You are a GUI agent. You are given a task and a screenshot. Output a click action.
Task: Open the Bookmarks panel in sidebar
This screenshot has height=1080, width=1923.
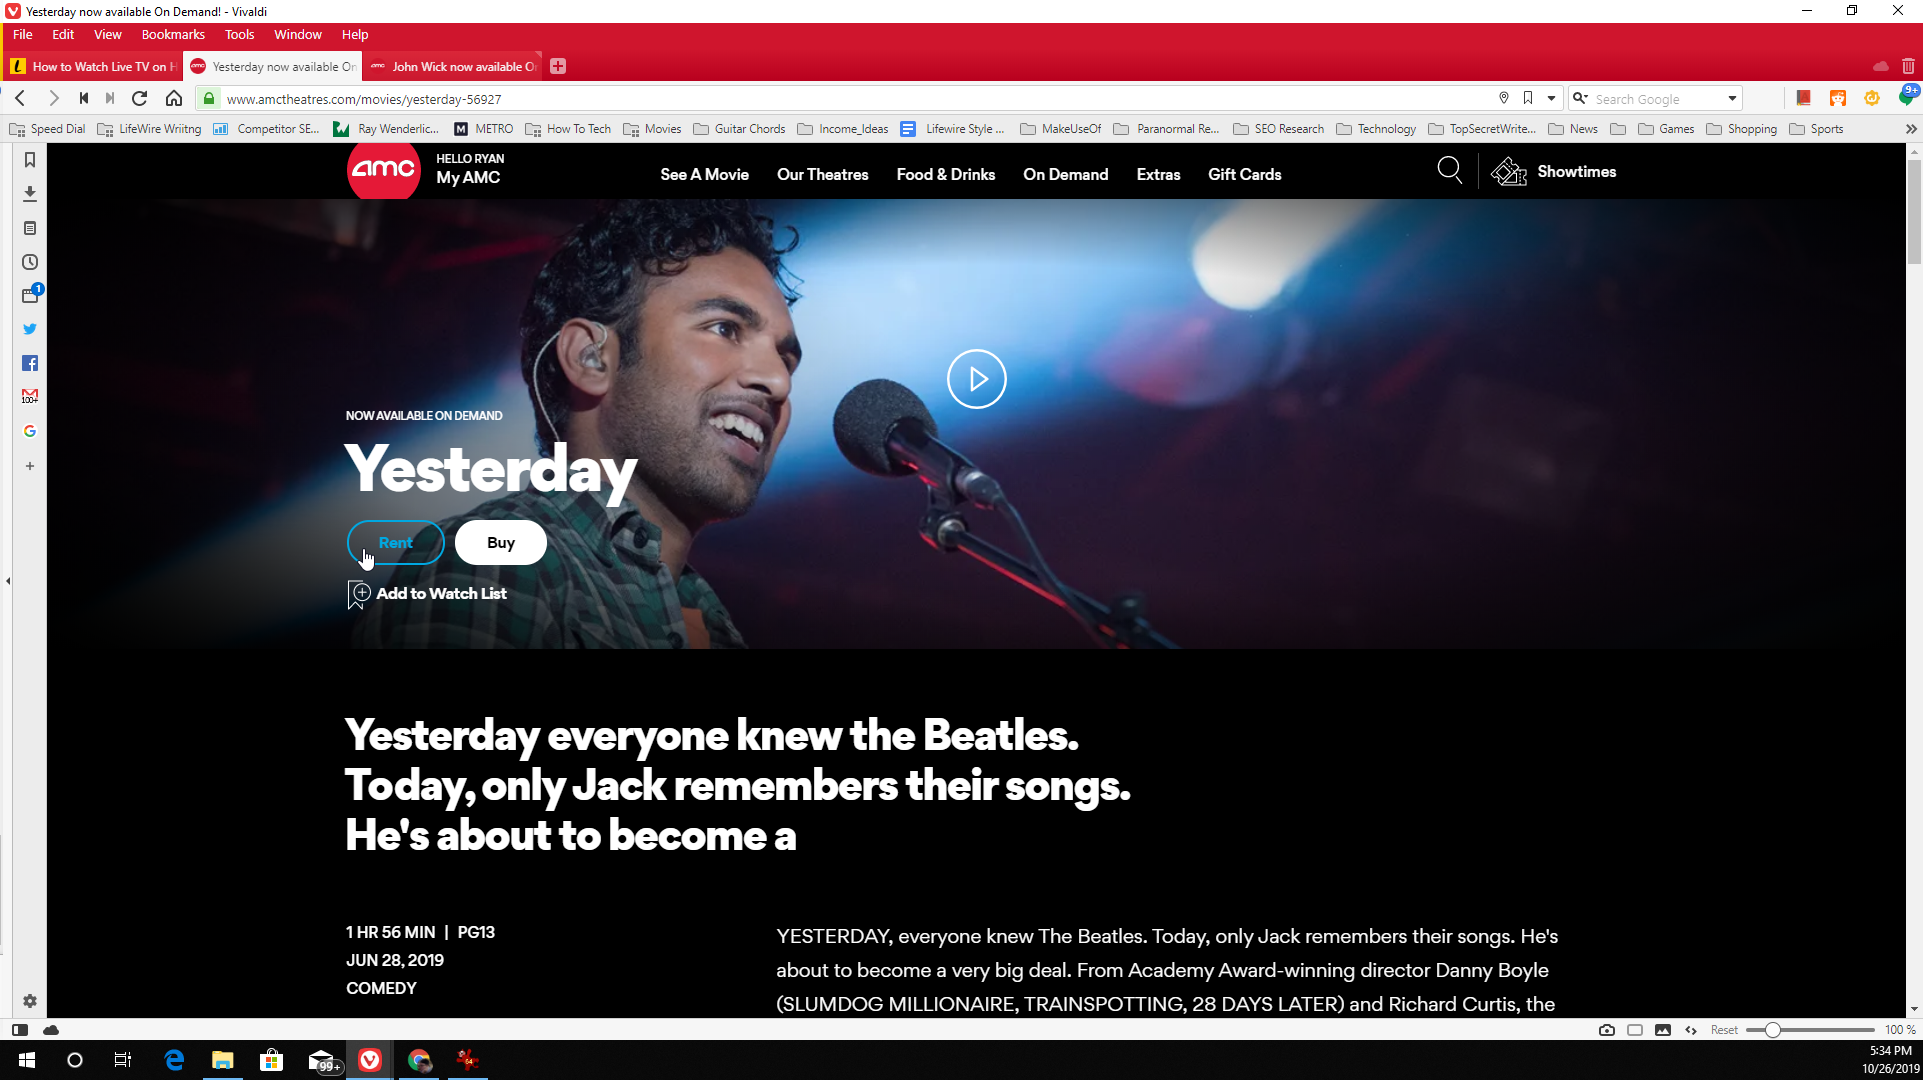tap(30, 160)
